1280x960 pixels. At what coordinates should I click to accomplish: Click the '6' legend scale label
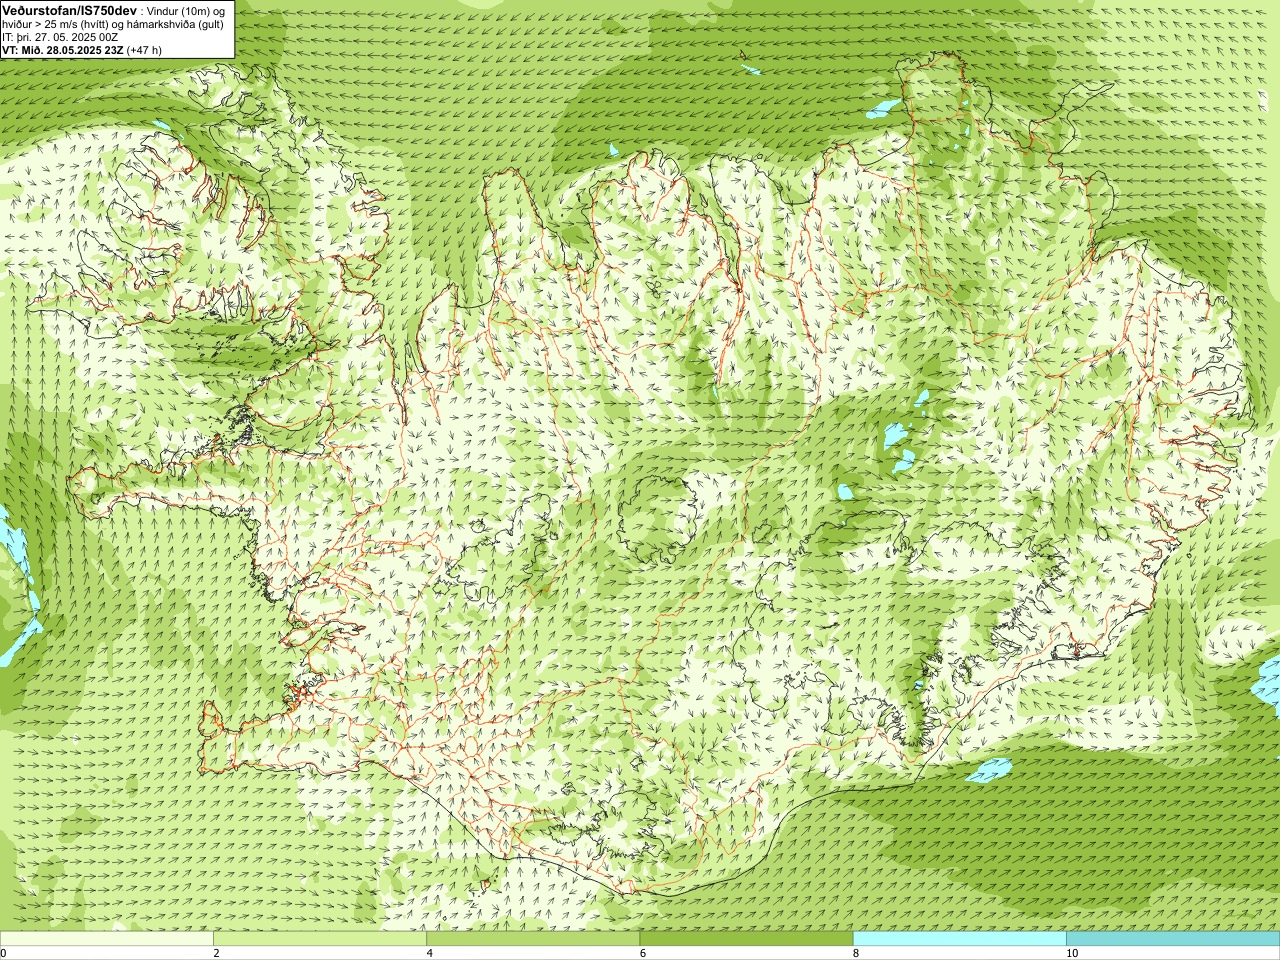[643, 953]
